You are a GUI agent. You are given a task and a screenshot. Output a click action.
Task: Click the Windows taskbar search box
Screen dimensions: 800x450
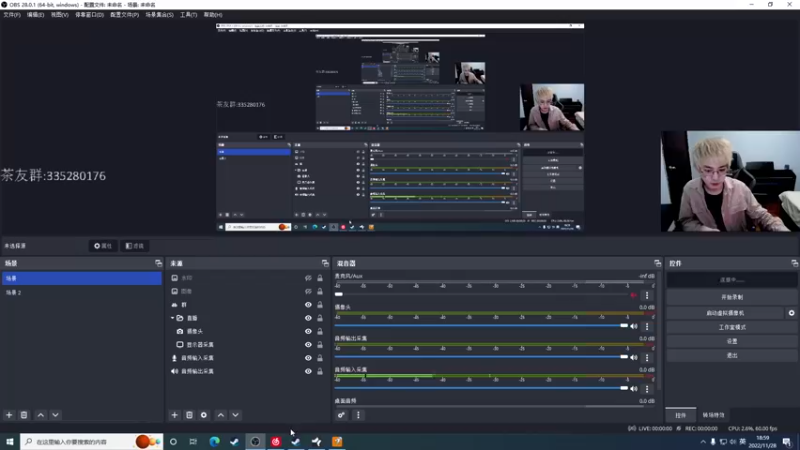click(92, 441)
